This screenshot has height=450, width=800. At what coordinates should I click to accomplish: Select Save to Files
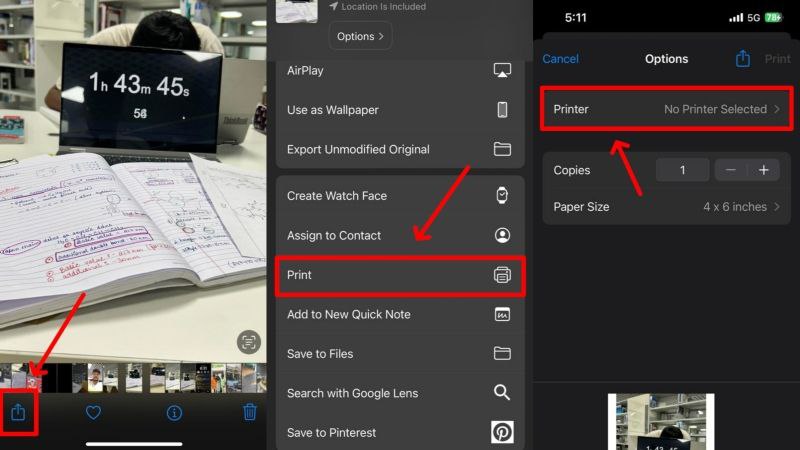[x=400, y=354]
